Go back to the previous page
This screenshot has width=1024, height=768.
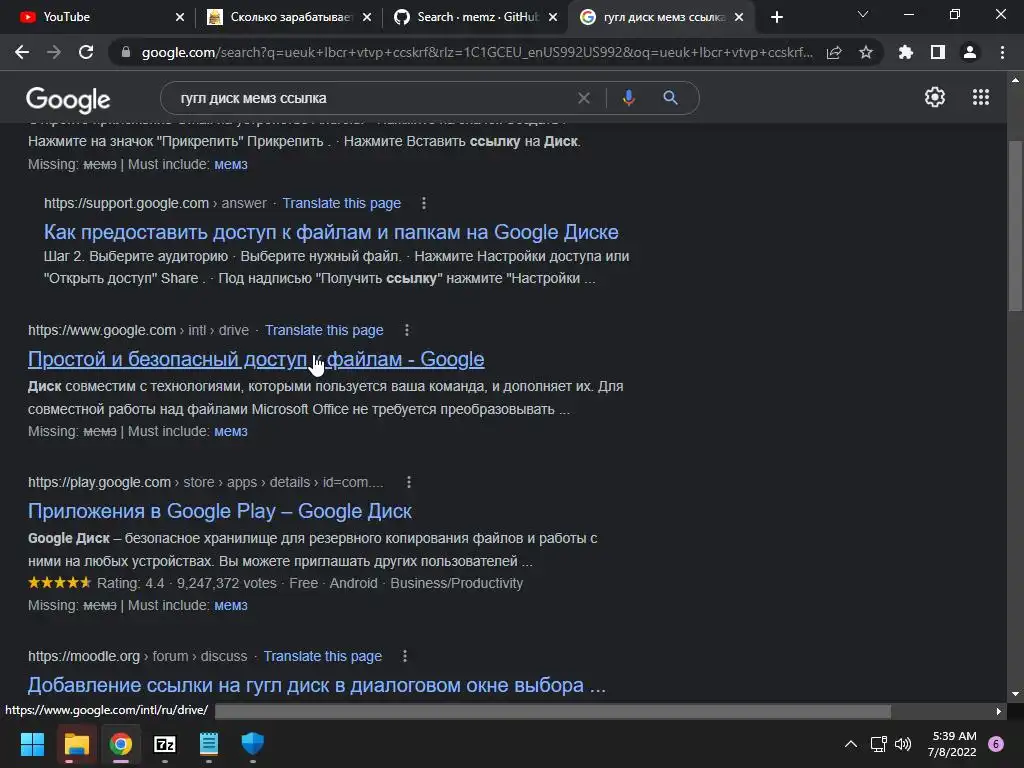pos(22,52)
